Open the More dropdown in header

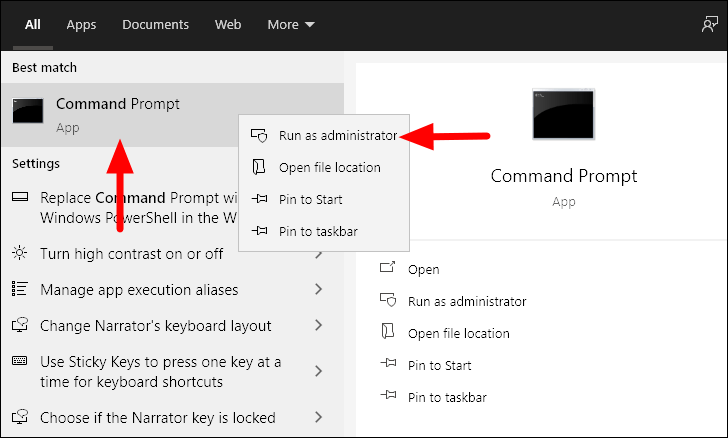(291, 25)
